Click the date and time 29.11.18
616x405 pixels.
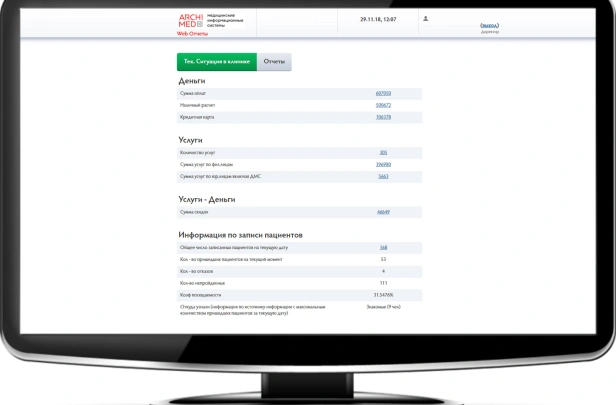pos(378,19)
